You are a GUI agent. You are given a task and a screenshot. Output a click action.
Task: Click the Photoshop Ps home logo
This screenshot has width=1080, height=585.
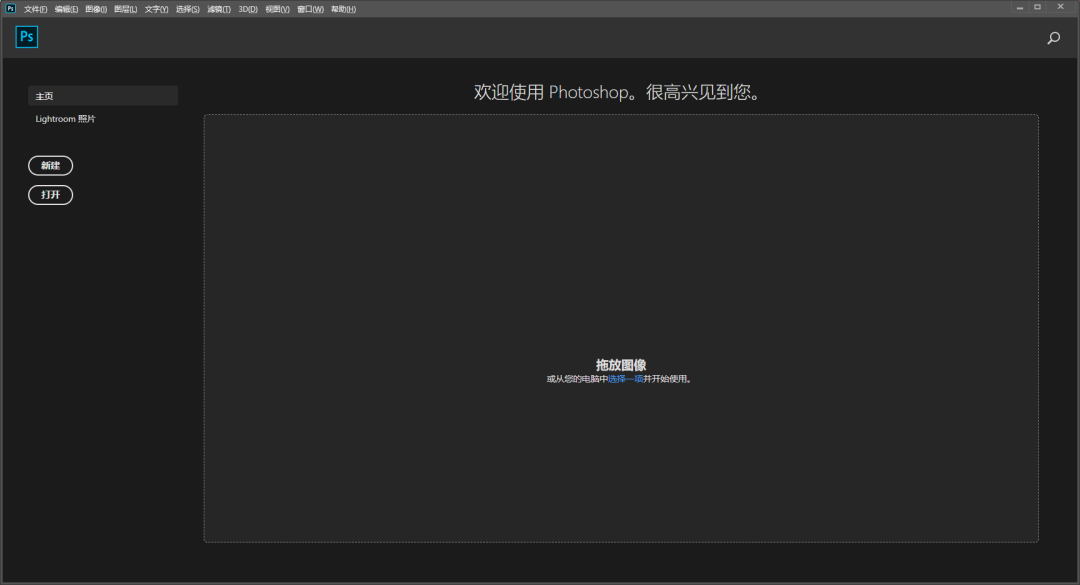point(26,37)
